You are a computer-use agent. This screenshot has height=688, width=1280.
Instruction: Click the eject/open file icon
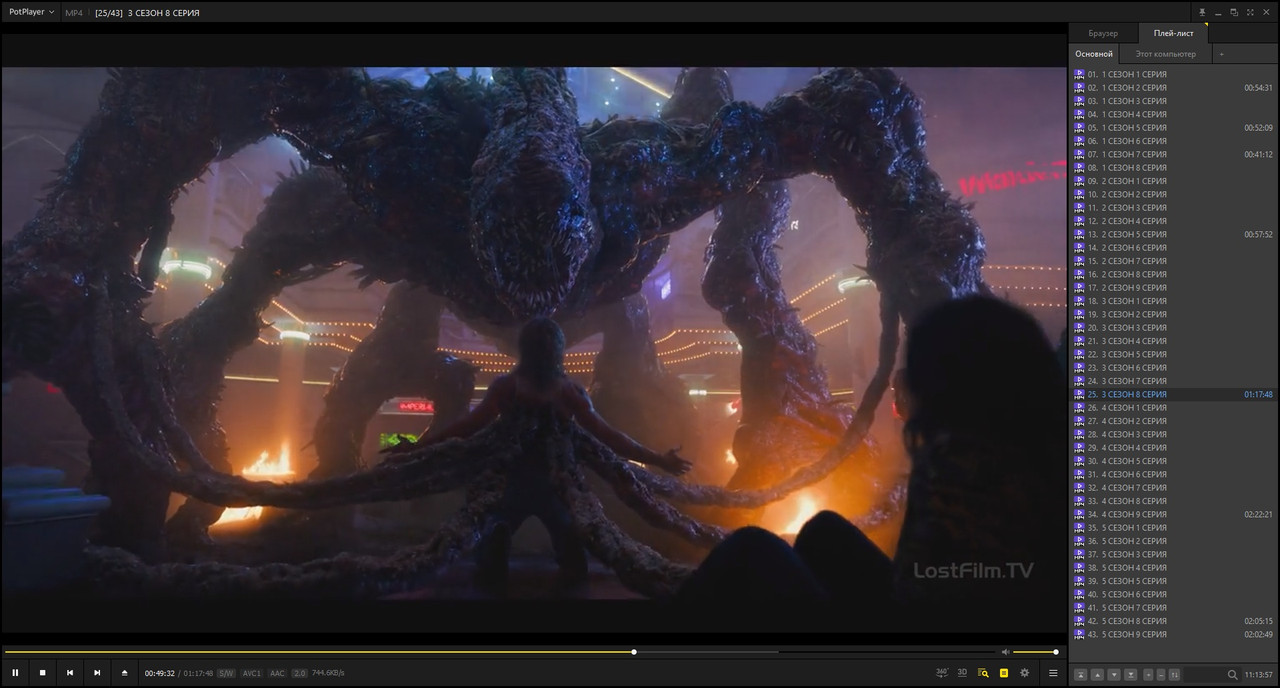124,673
